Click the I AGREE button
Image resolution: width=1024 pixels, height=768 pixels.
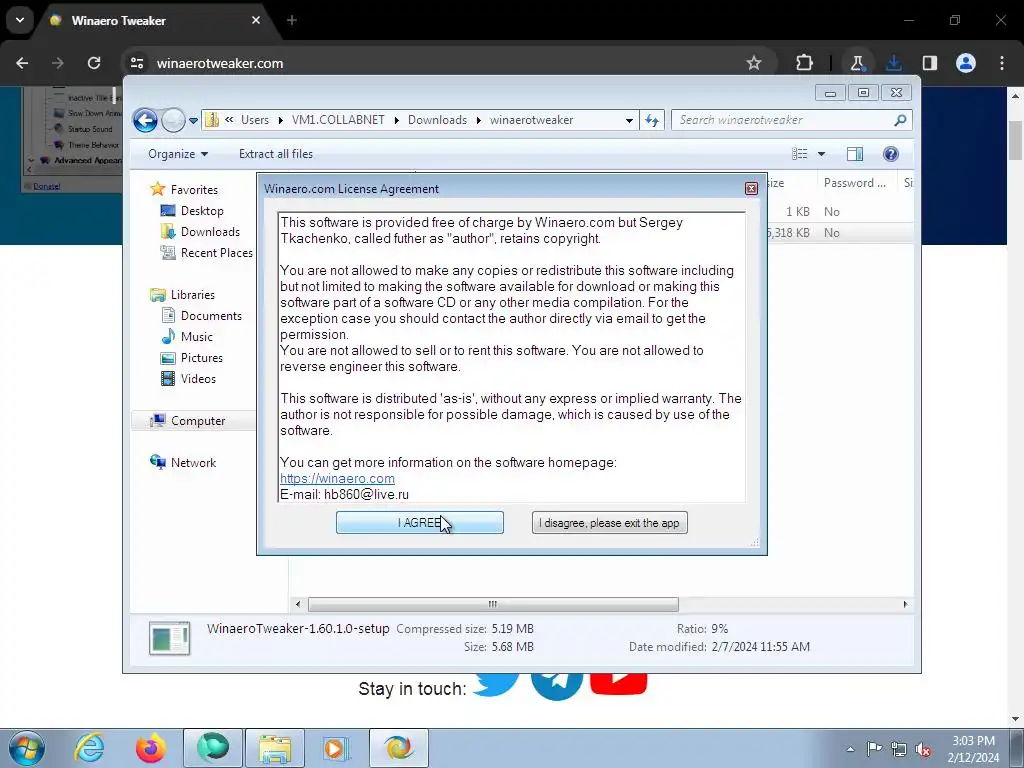419,522
